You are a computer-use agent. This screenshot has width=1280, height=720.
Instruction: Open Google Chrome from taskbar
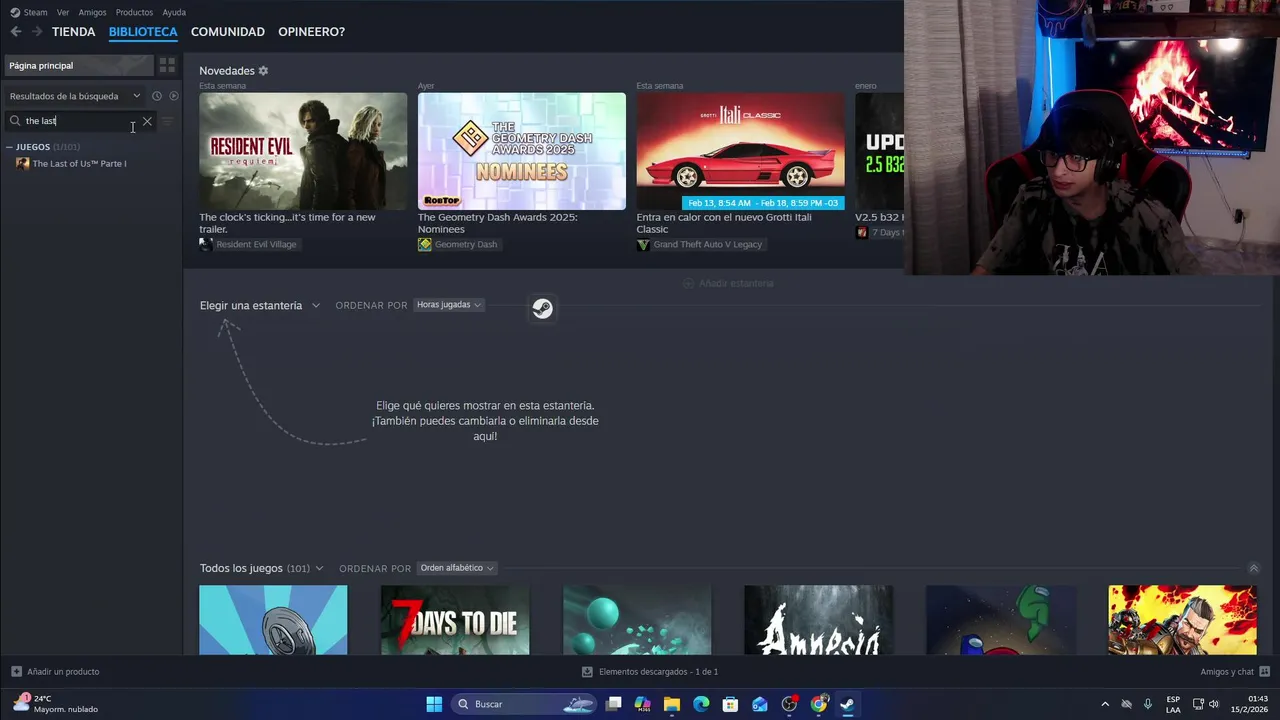pyautogui.click(x=818, y=704)
